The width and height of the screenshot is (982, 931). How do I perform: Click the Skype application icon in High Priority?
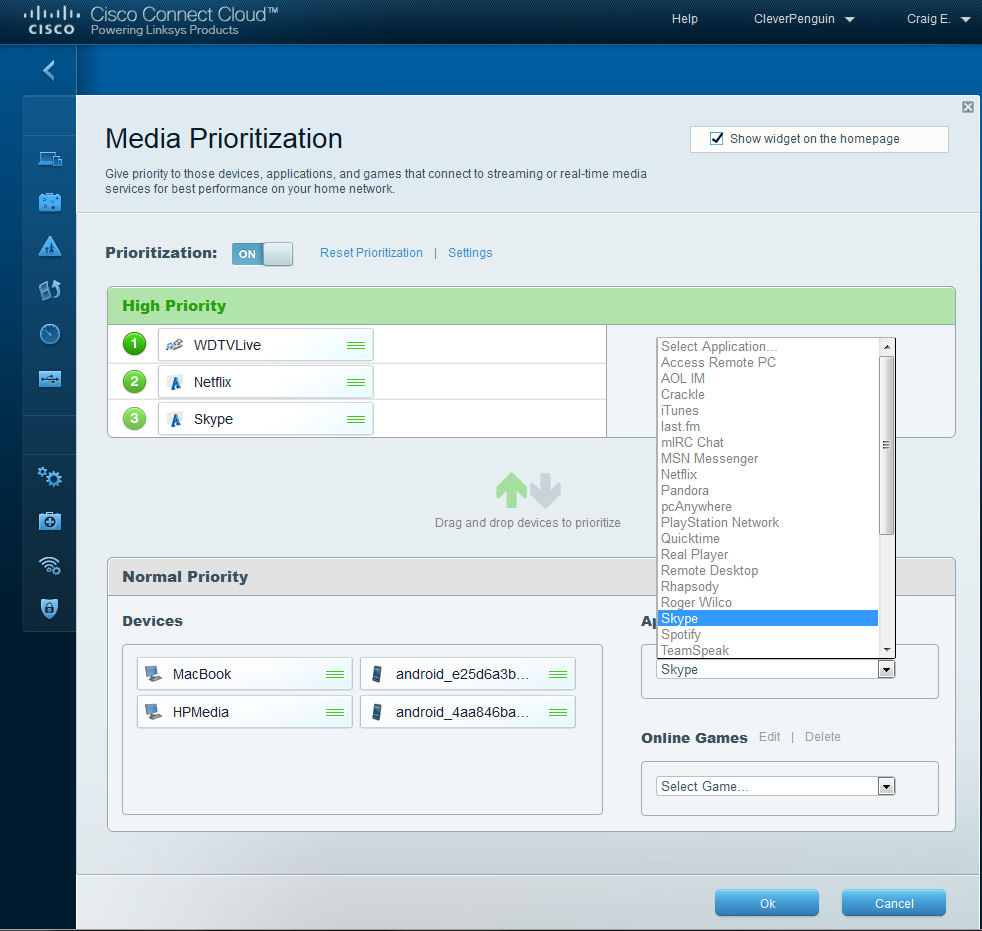click(x=176, y=419)
